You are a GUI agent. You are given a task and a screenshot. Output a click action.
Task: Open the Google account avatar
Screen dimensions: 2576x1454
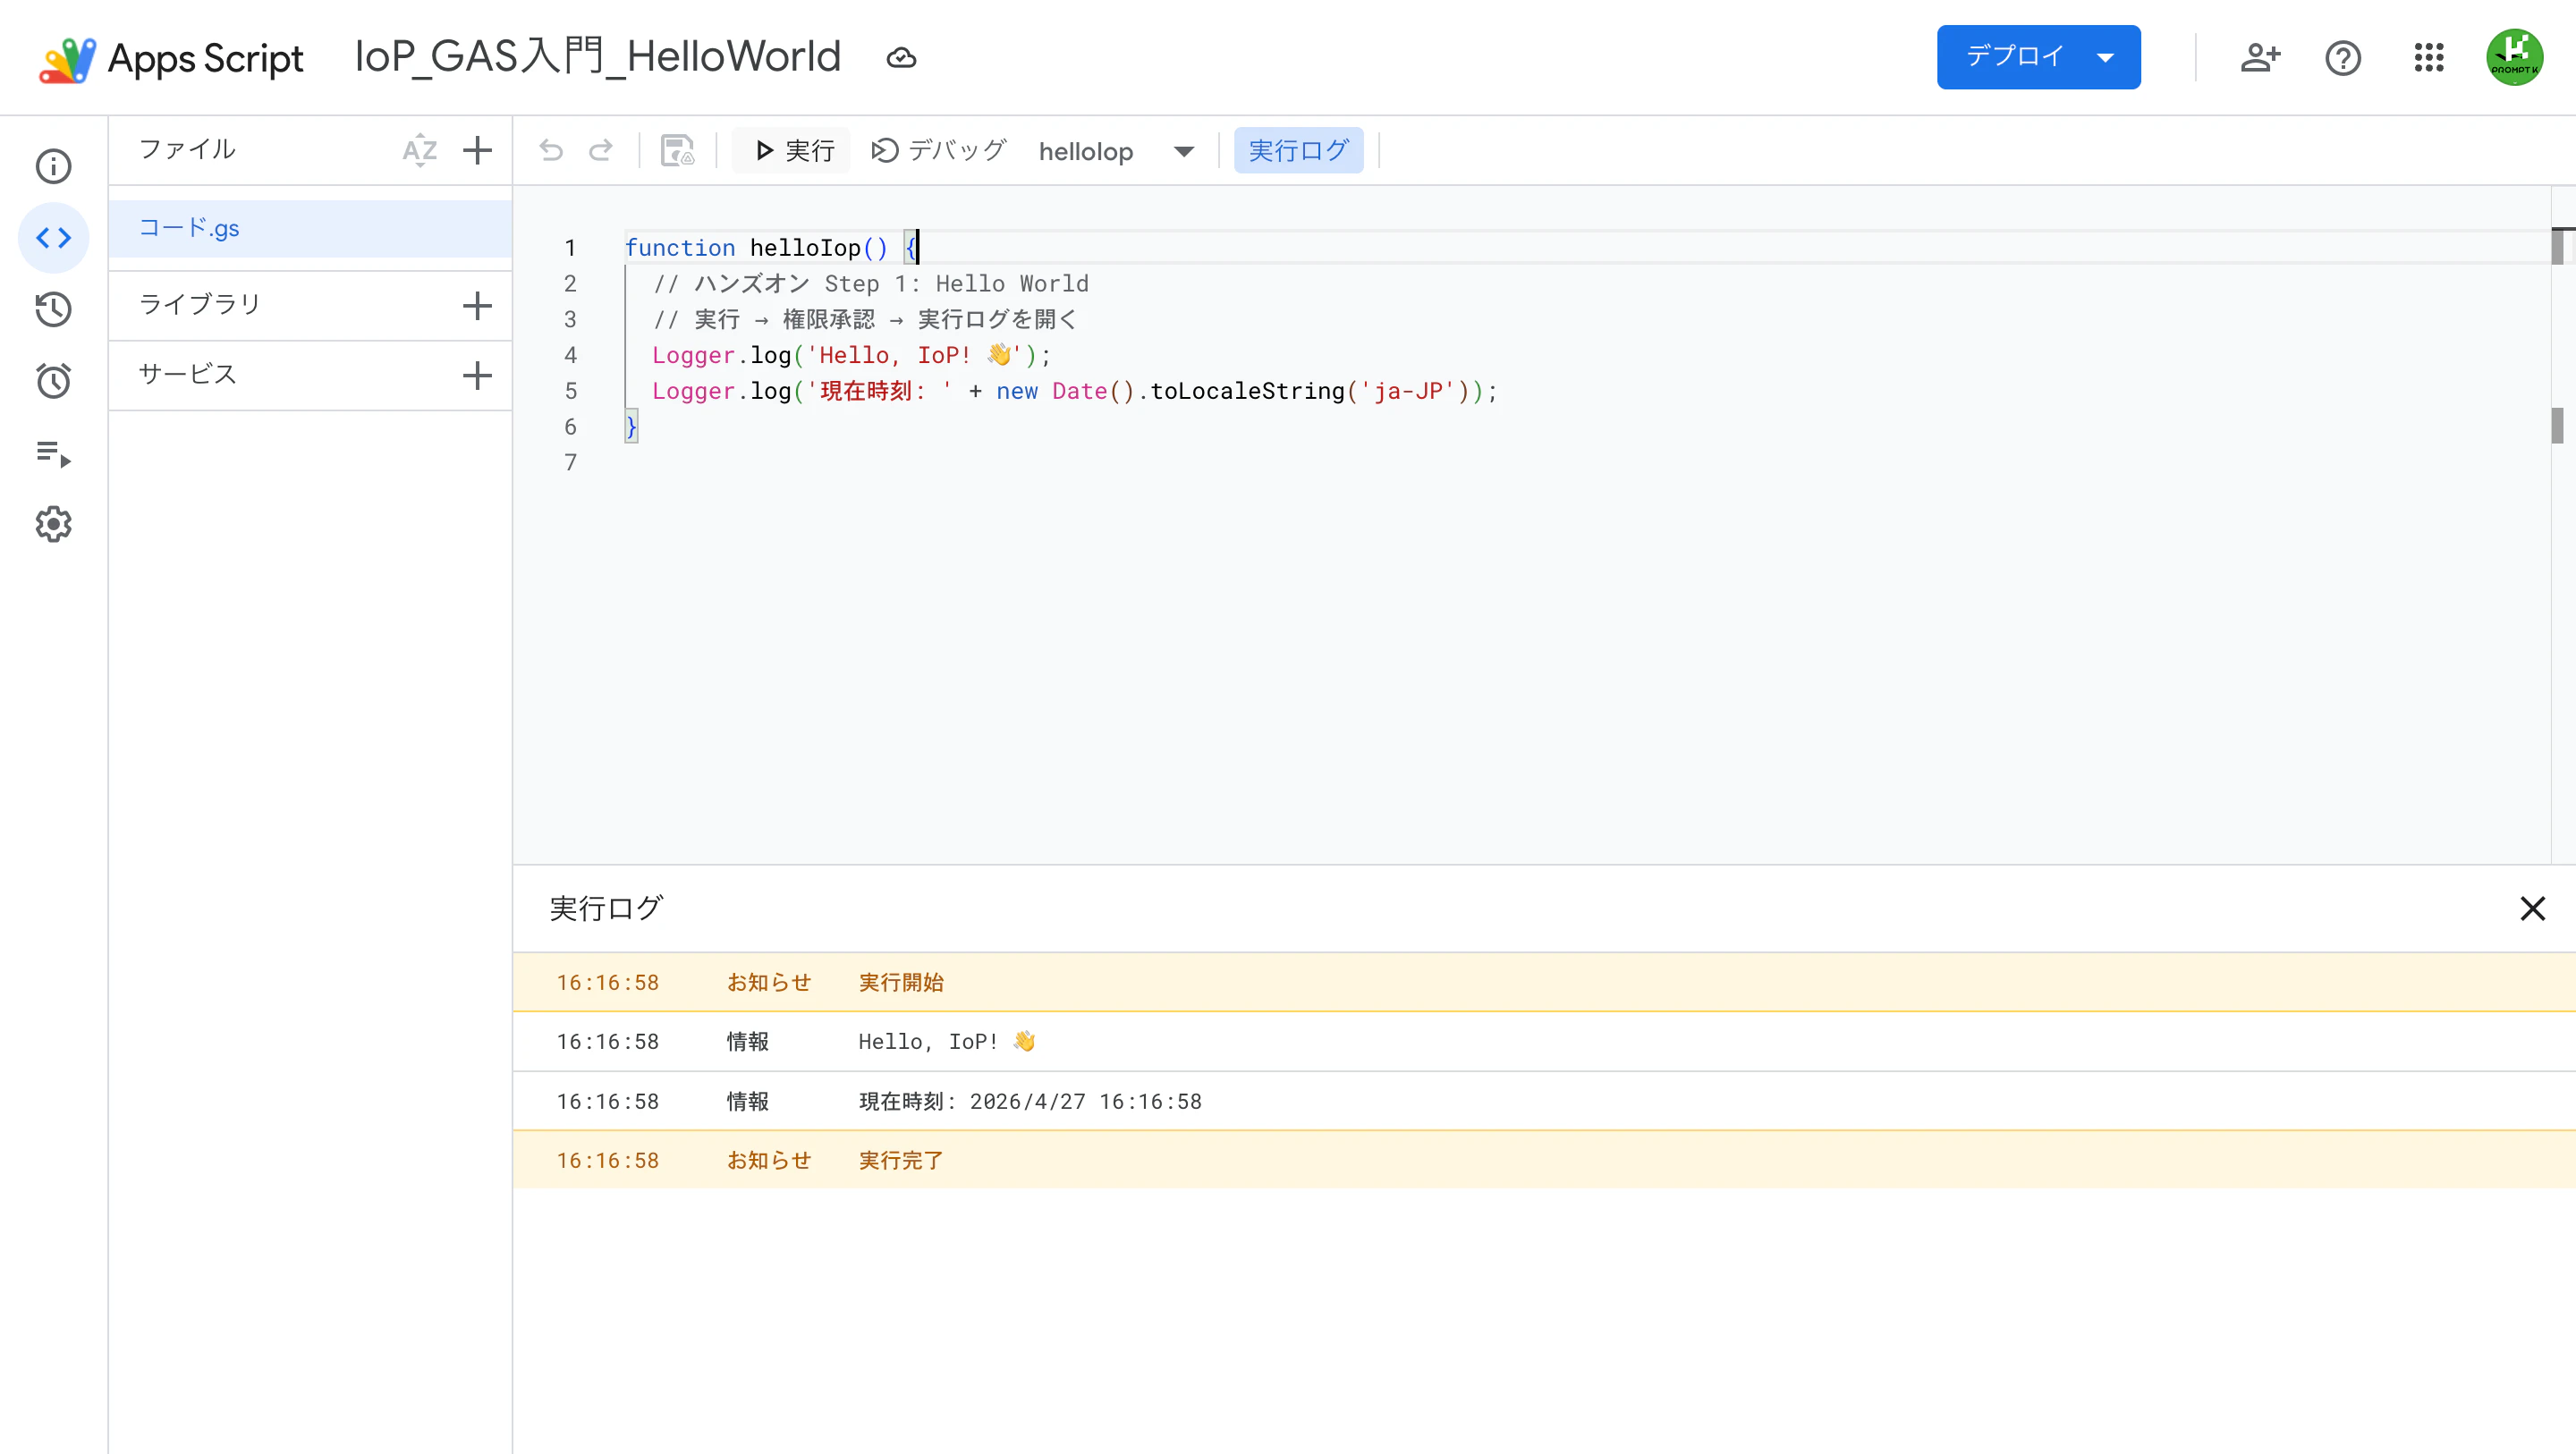pos(2514,57)
